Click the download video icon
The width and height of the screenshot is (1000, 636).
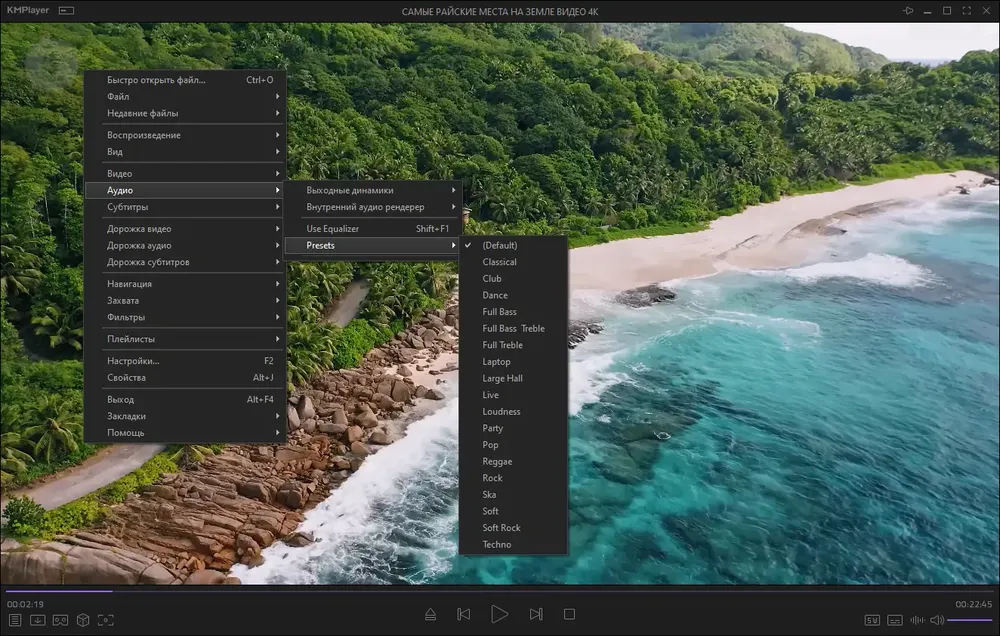(38, 620)
